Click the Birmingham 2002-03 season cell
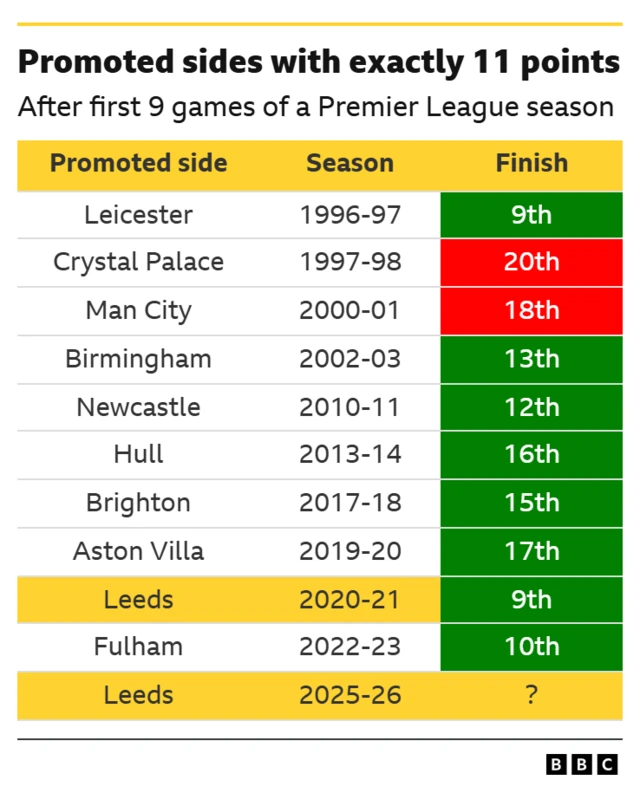Image resolution: width=640 pixels, height=806 pixels. click(x=349, y=358)
